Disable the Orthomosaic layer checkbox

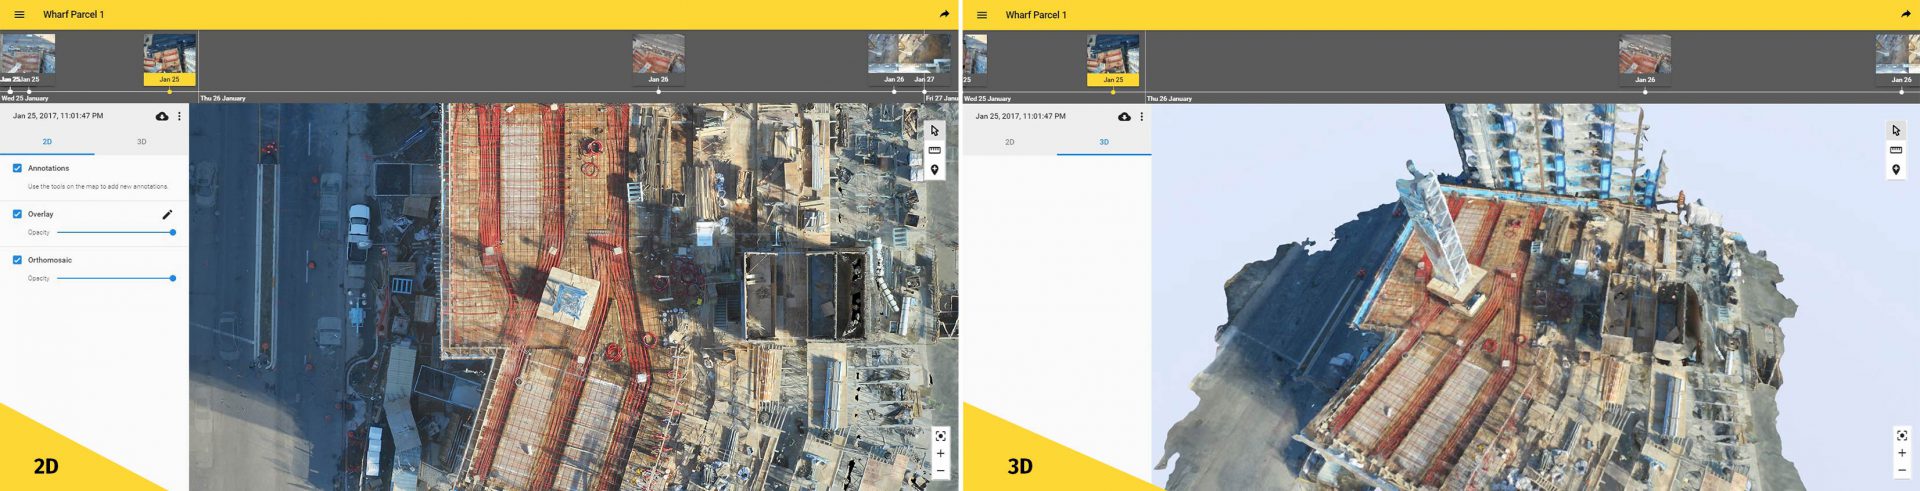click(17, 260)
